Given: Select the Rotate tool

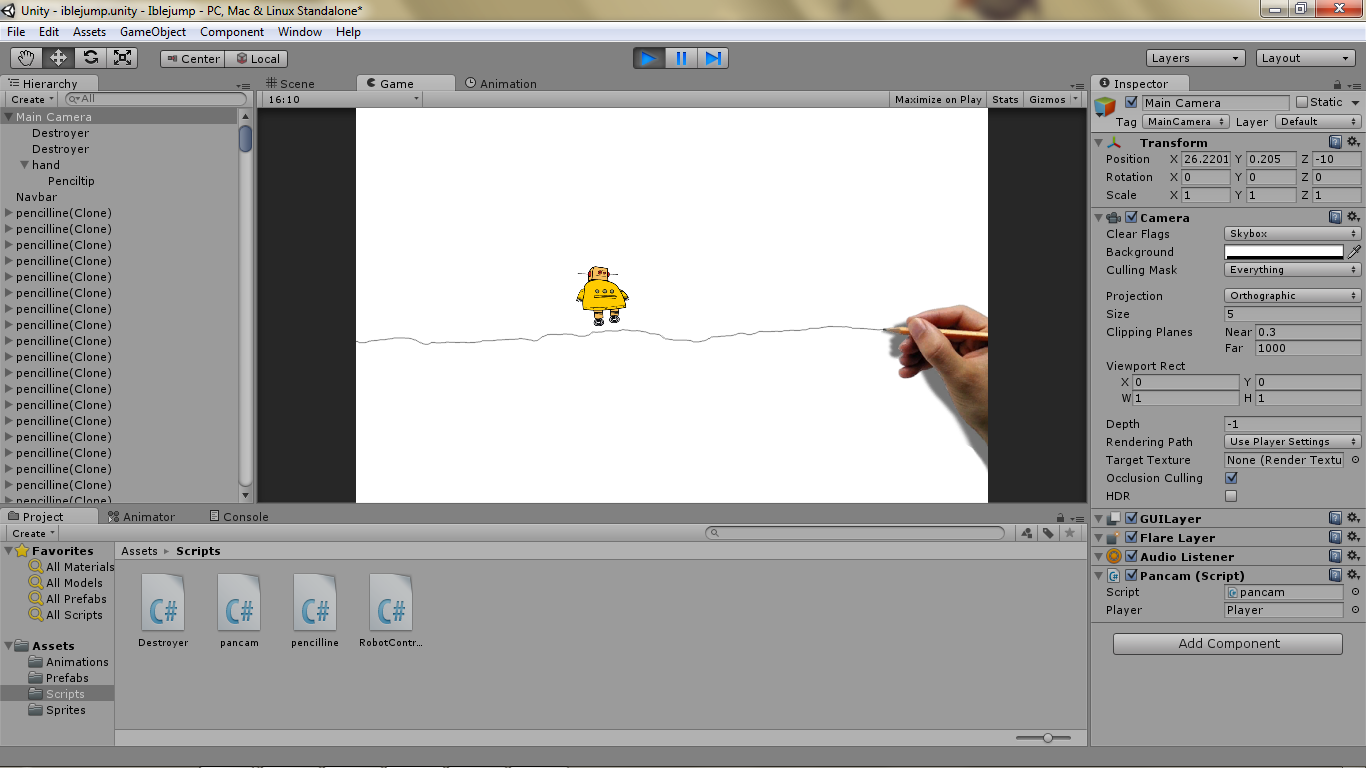Looking at the screenshot, I should point(90,57).
